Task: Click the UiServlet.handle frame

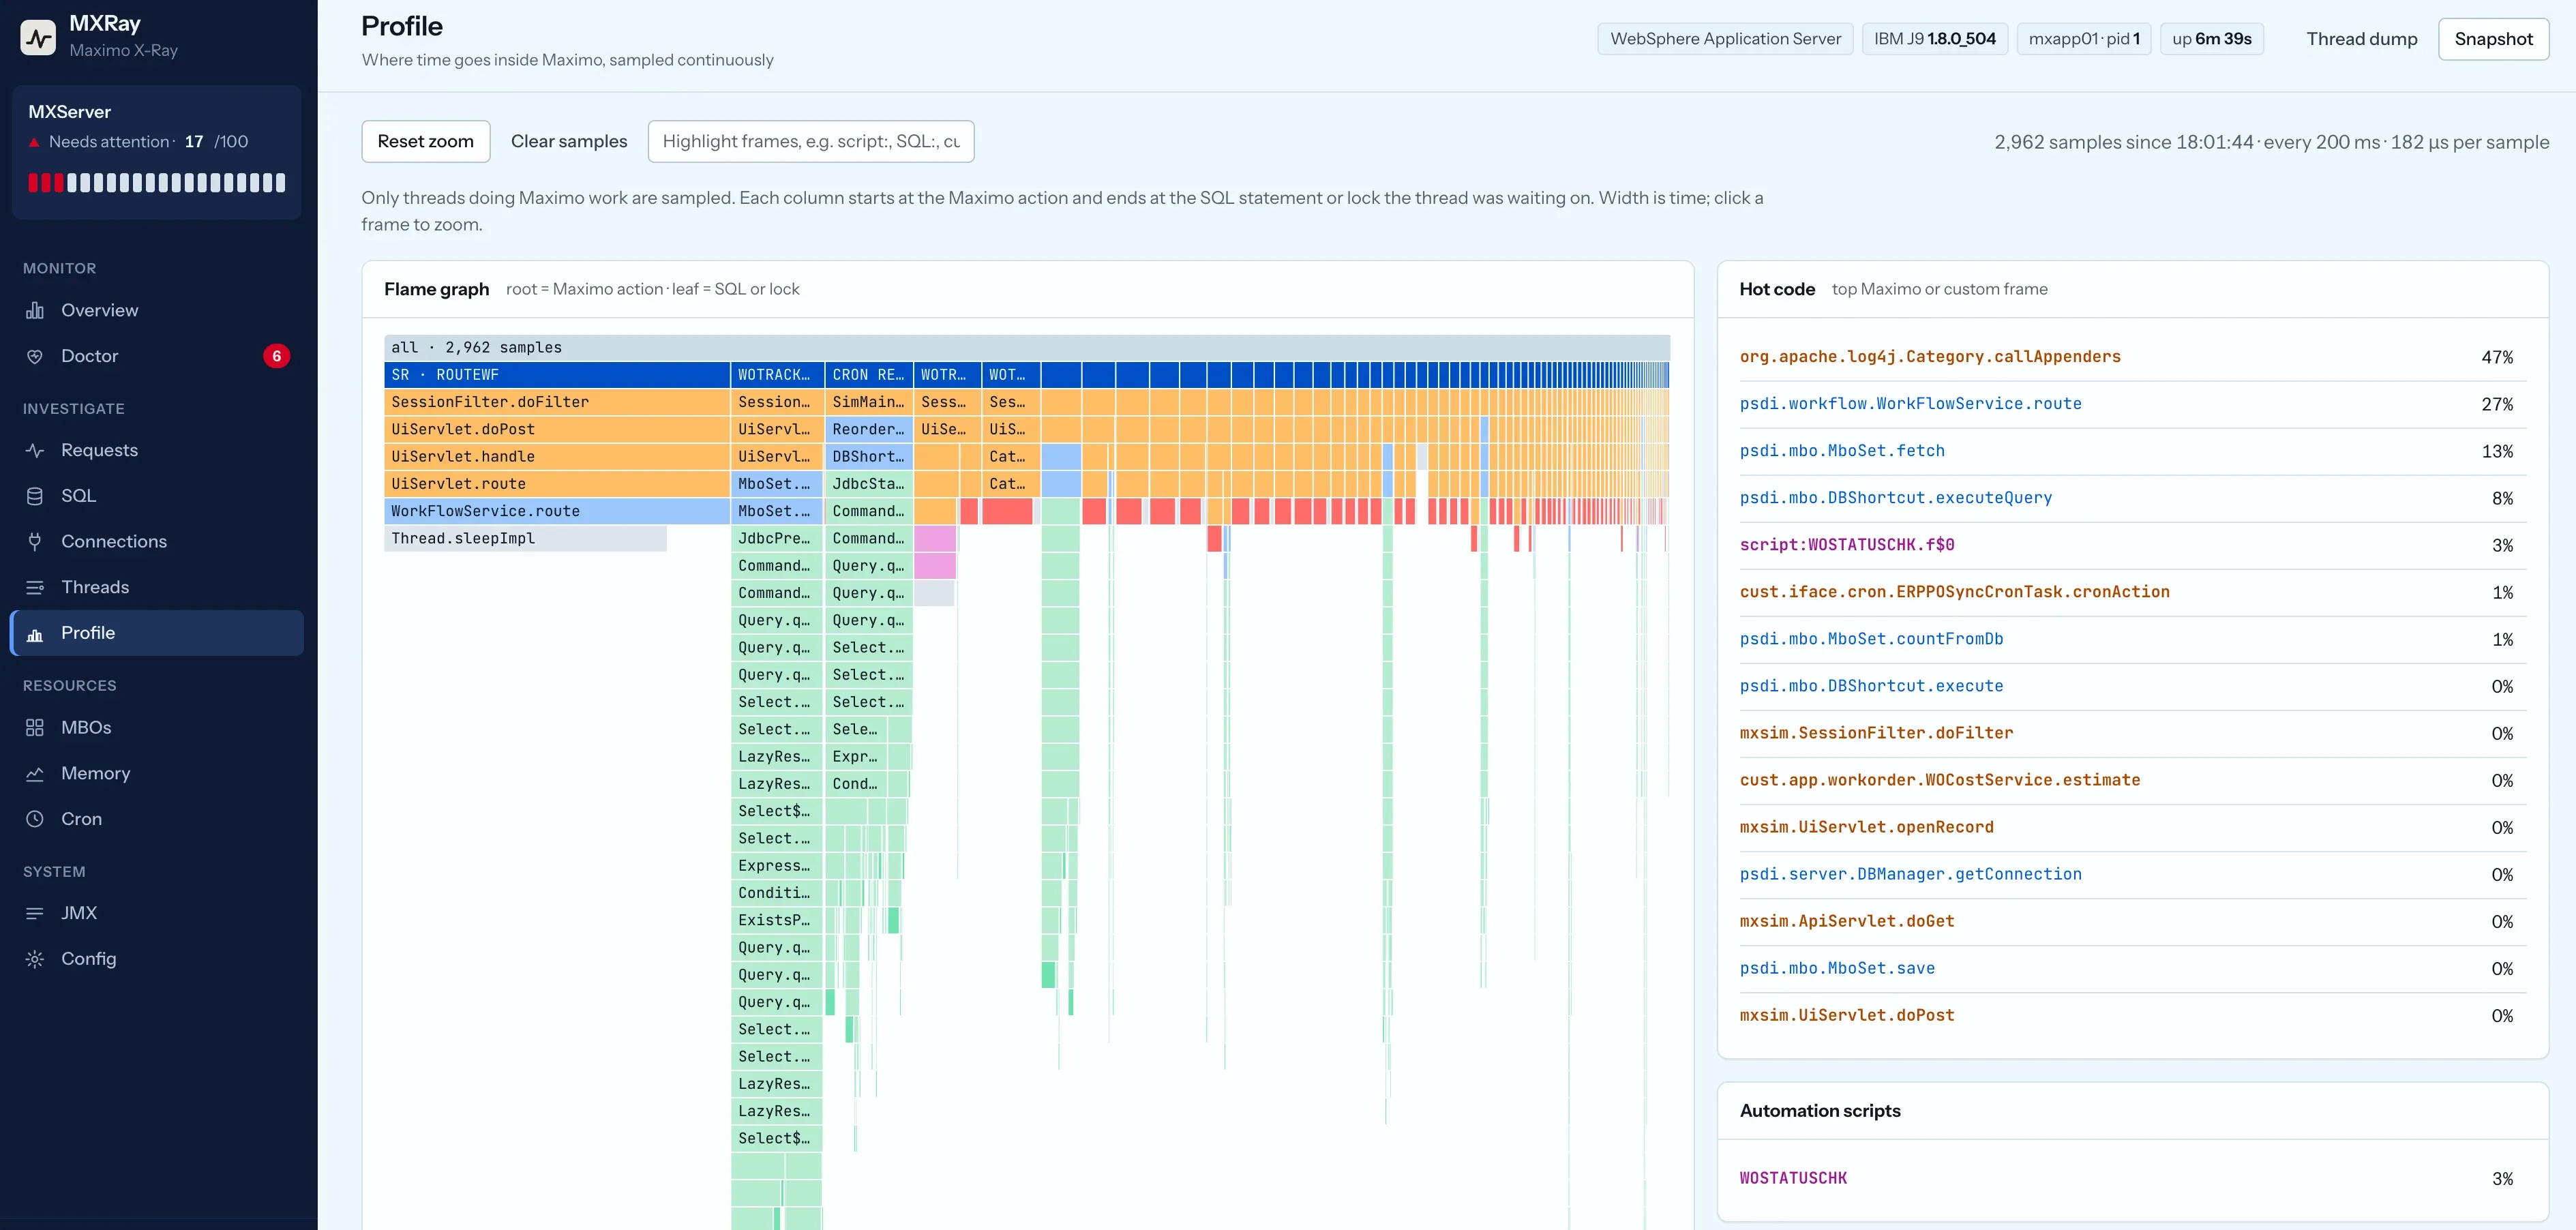Action: tap(557, 456)
